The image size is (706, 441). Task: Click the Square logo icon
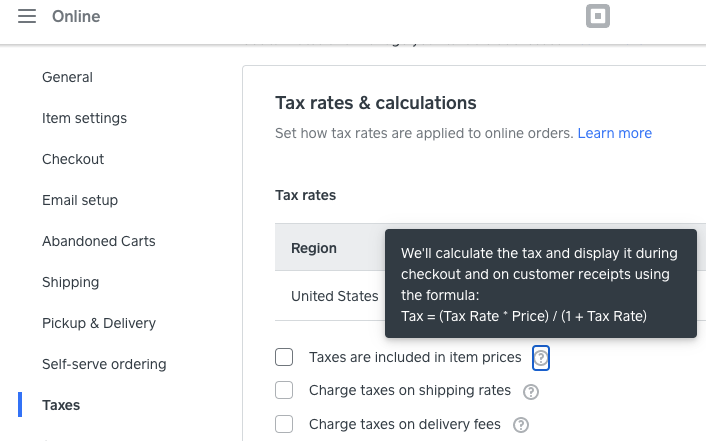pyautogui.click(x=597, y=17)
